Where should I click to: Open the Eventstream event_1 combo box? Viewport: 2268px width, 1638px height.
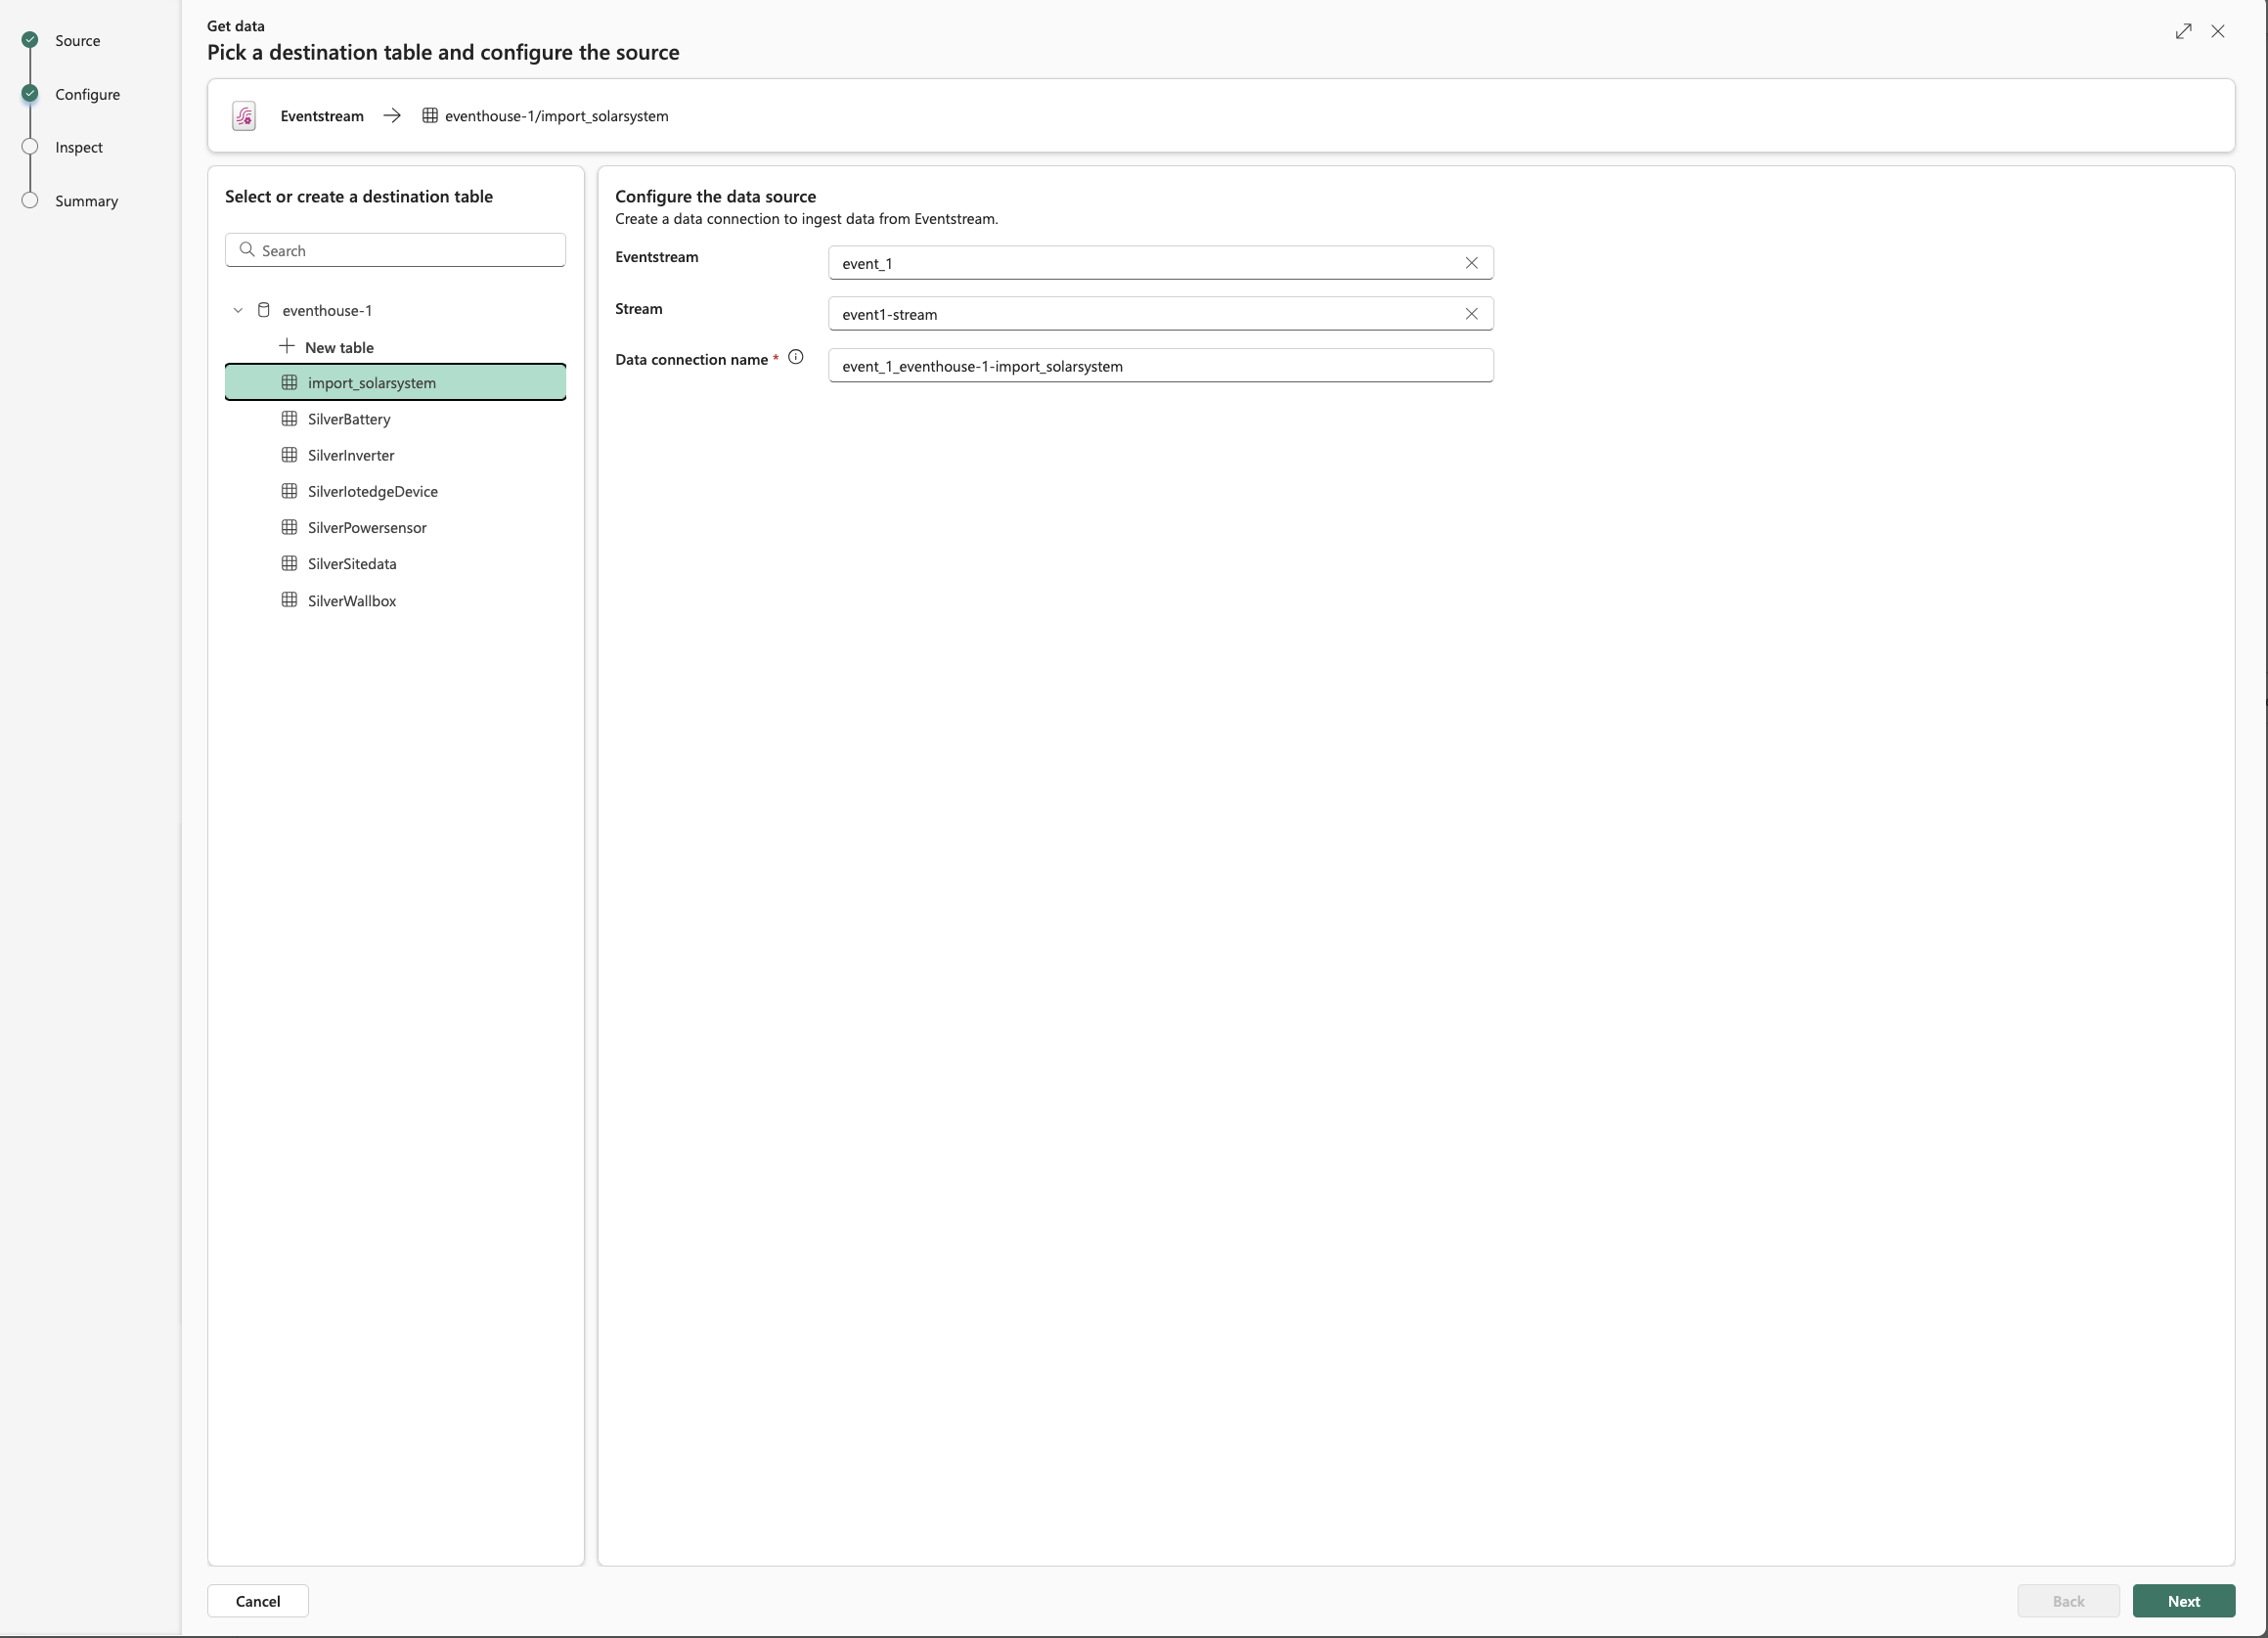click(1140, 263)
